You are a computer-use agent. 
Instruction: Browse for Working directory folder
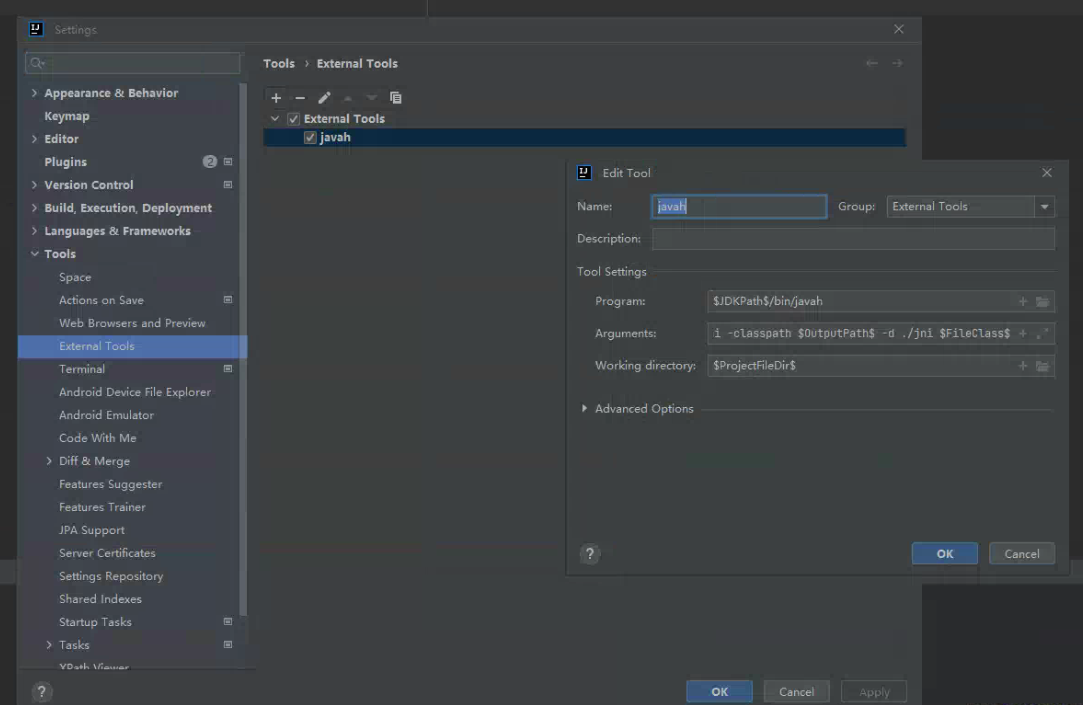coord(1042,366)
